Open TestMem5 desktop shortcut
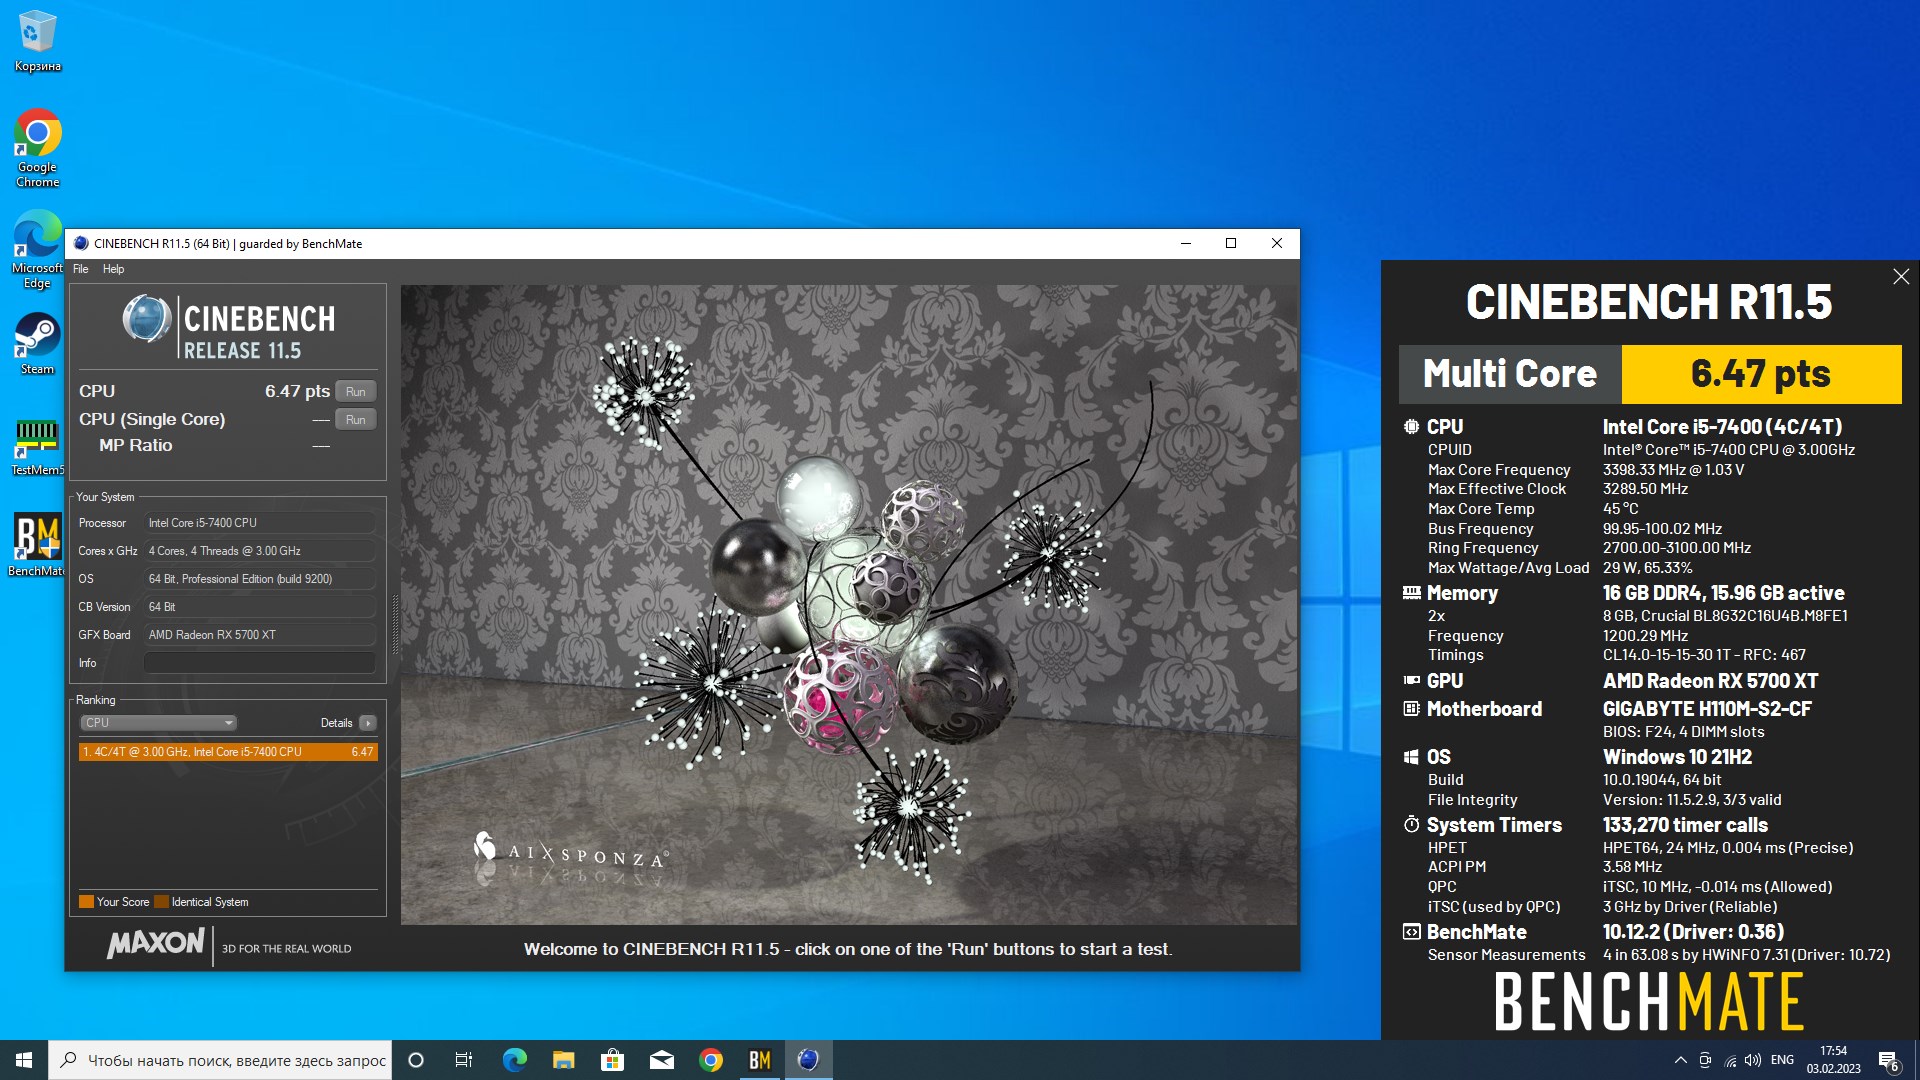Screen dimensions: 1920x1080 click(x=37, y=445)
